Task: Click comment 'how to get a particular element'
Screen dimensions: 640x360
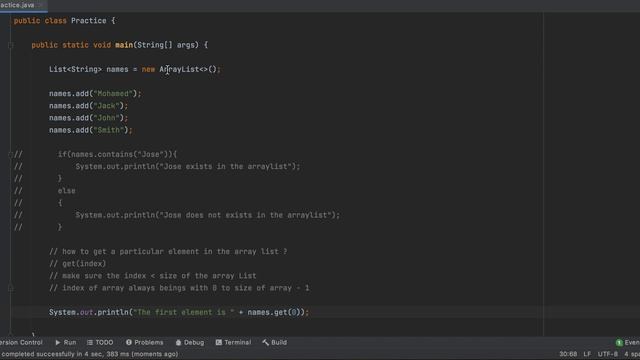Action: click(x=168, y=251)
